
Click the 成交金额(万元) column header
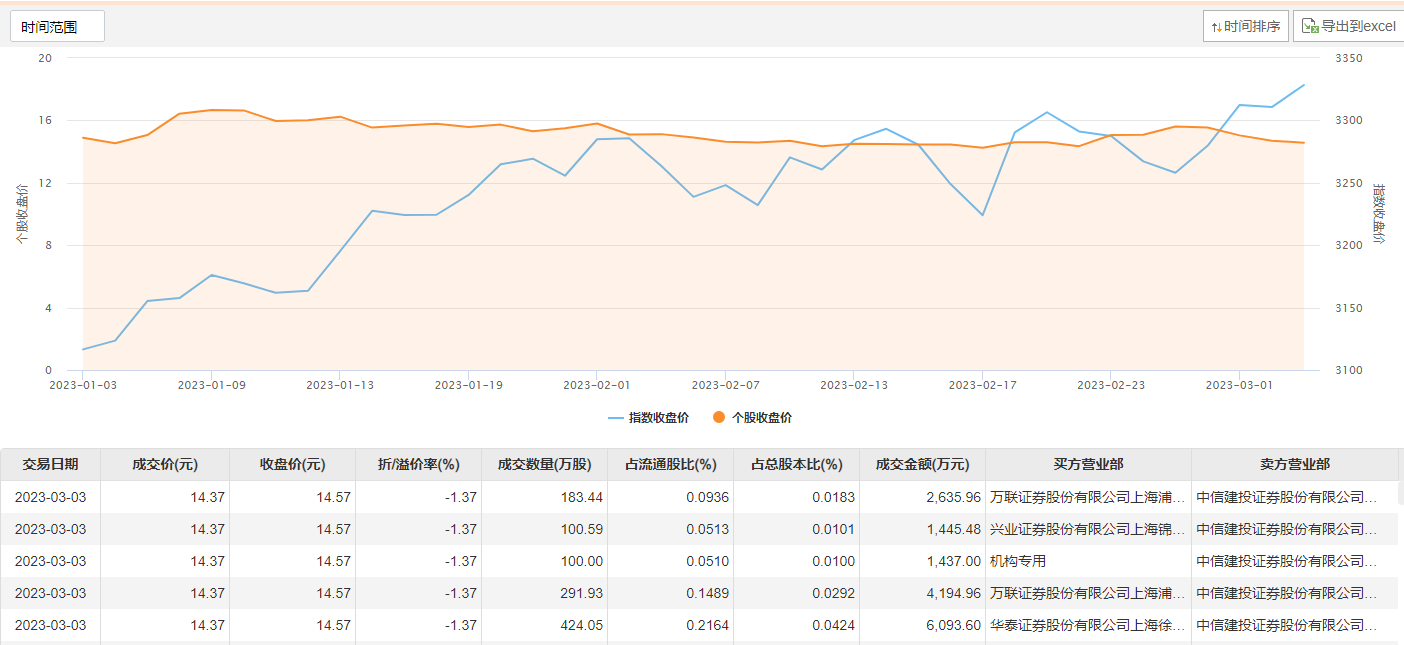pyautogui.click(x=922, y=464)
